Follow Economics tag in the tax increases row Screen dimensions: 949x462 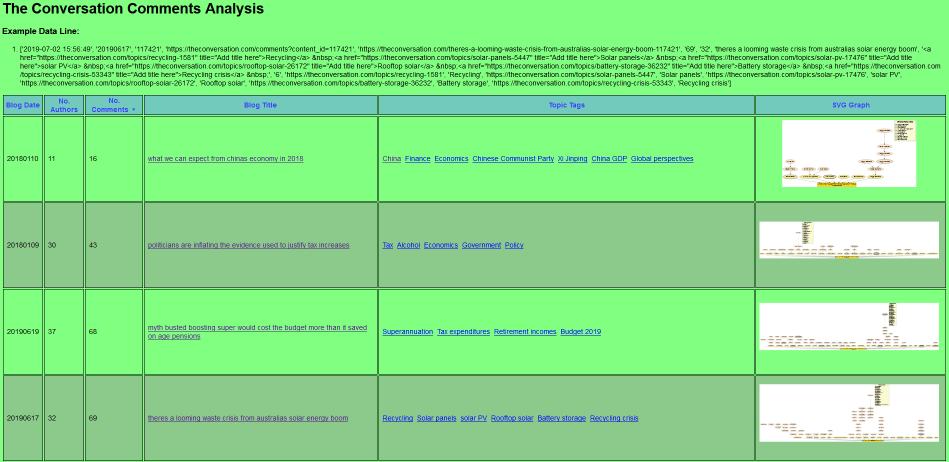pyautogui.click(x=441, y=245)
